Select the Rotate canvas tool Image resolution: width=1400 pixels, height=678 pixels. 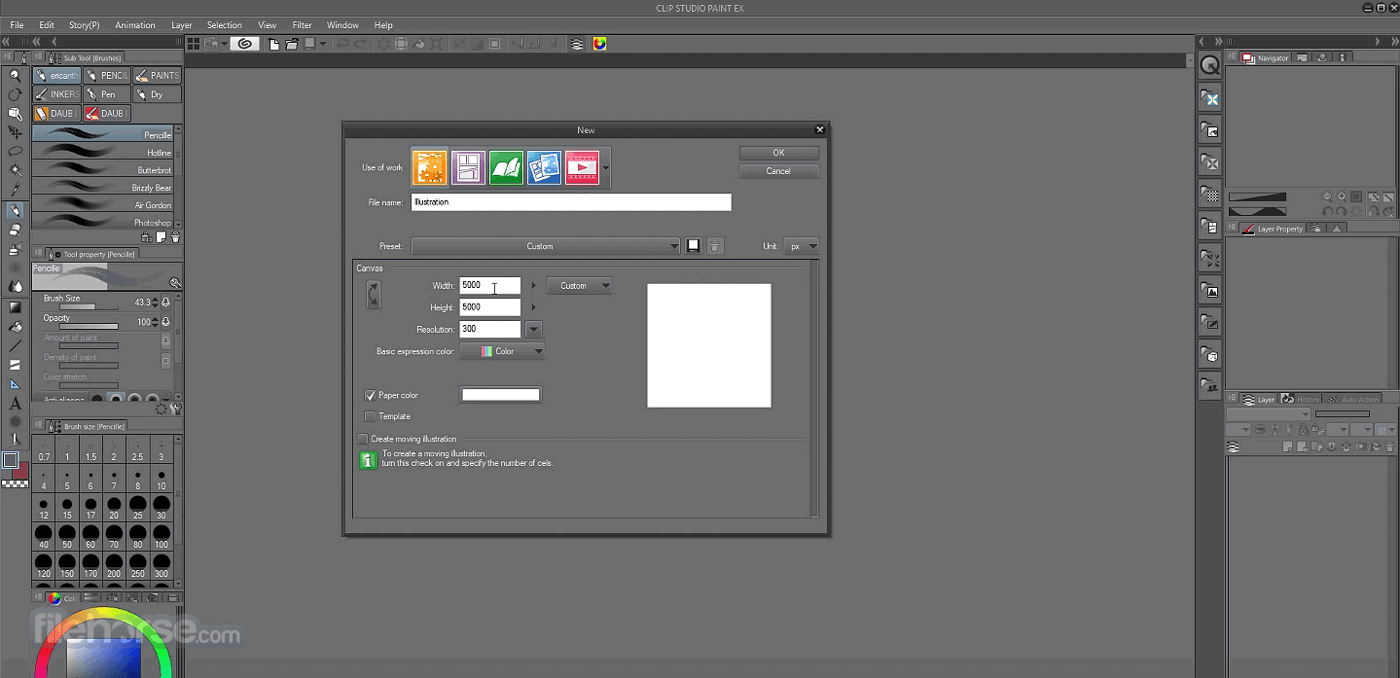[14, 95]
